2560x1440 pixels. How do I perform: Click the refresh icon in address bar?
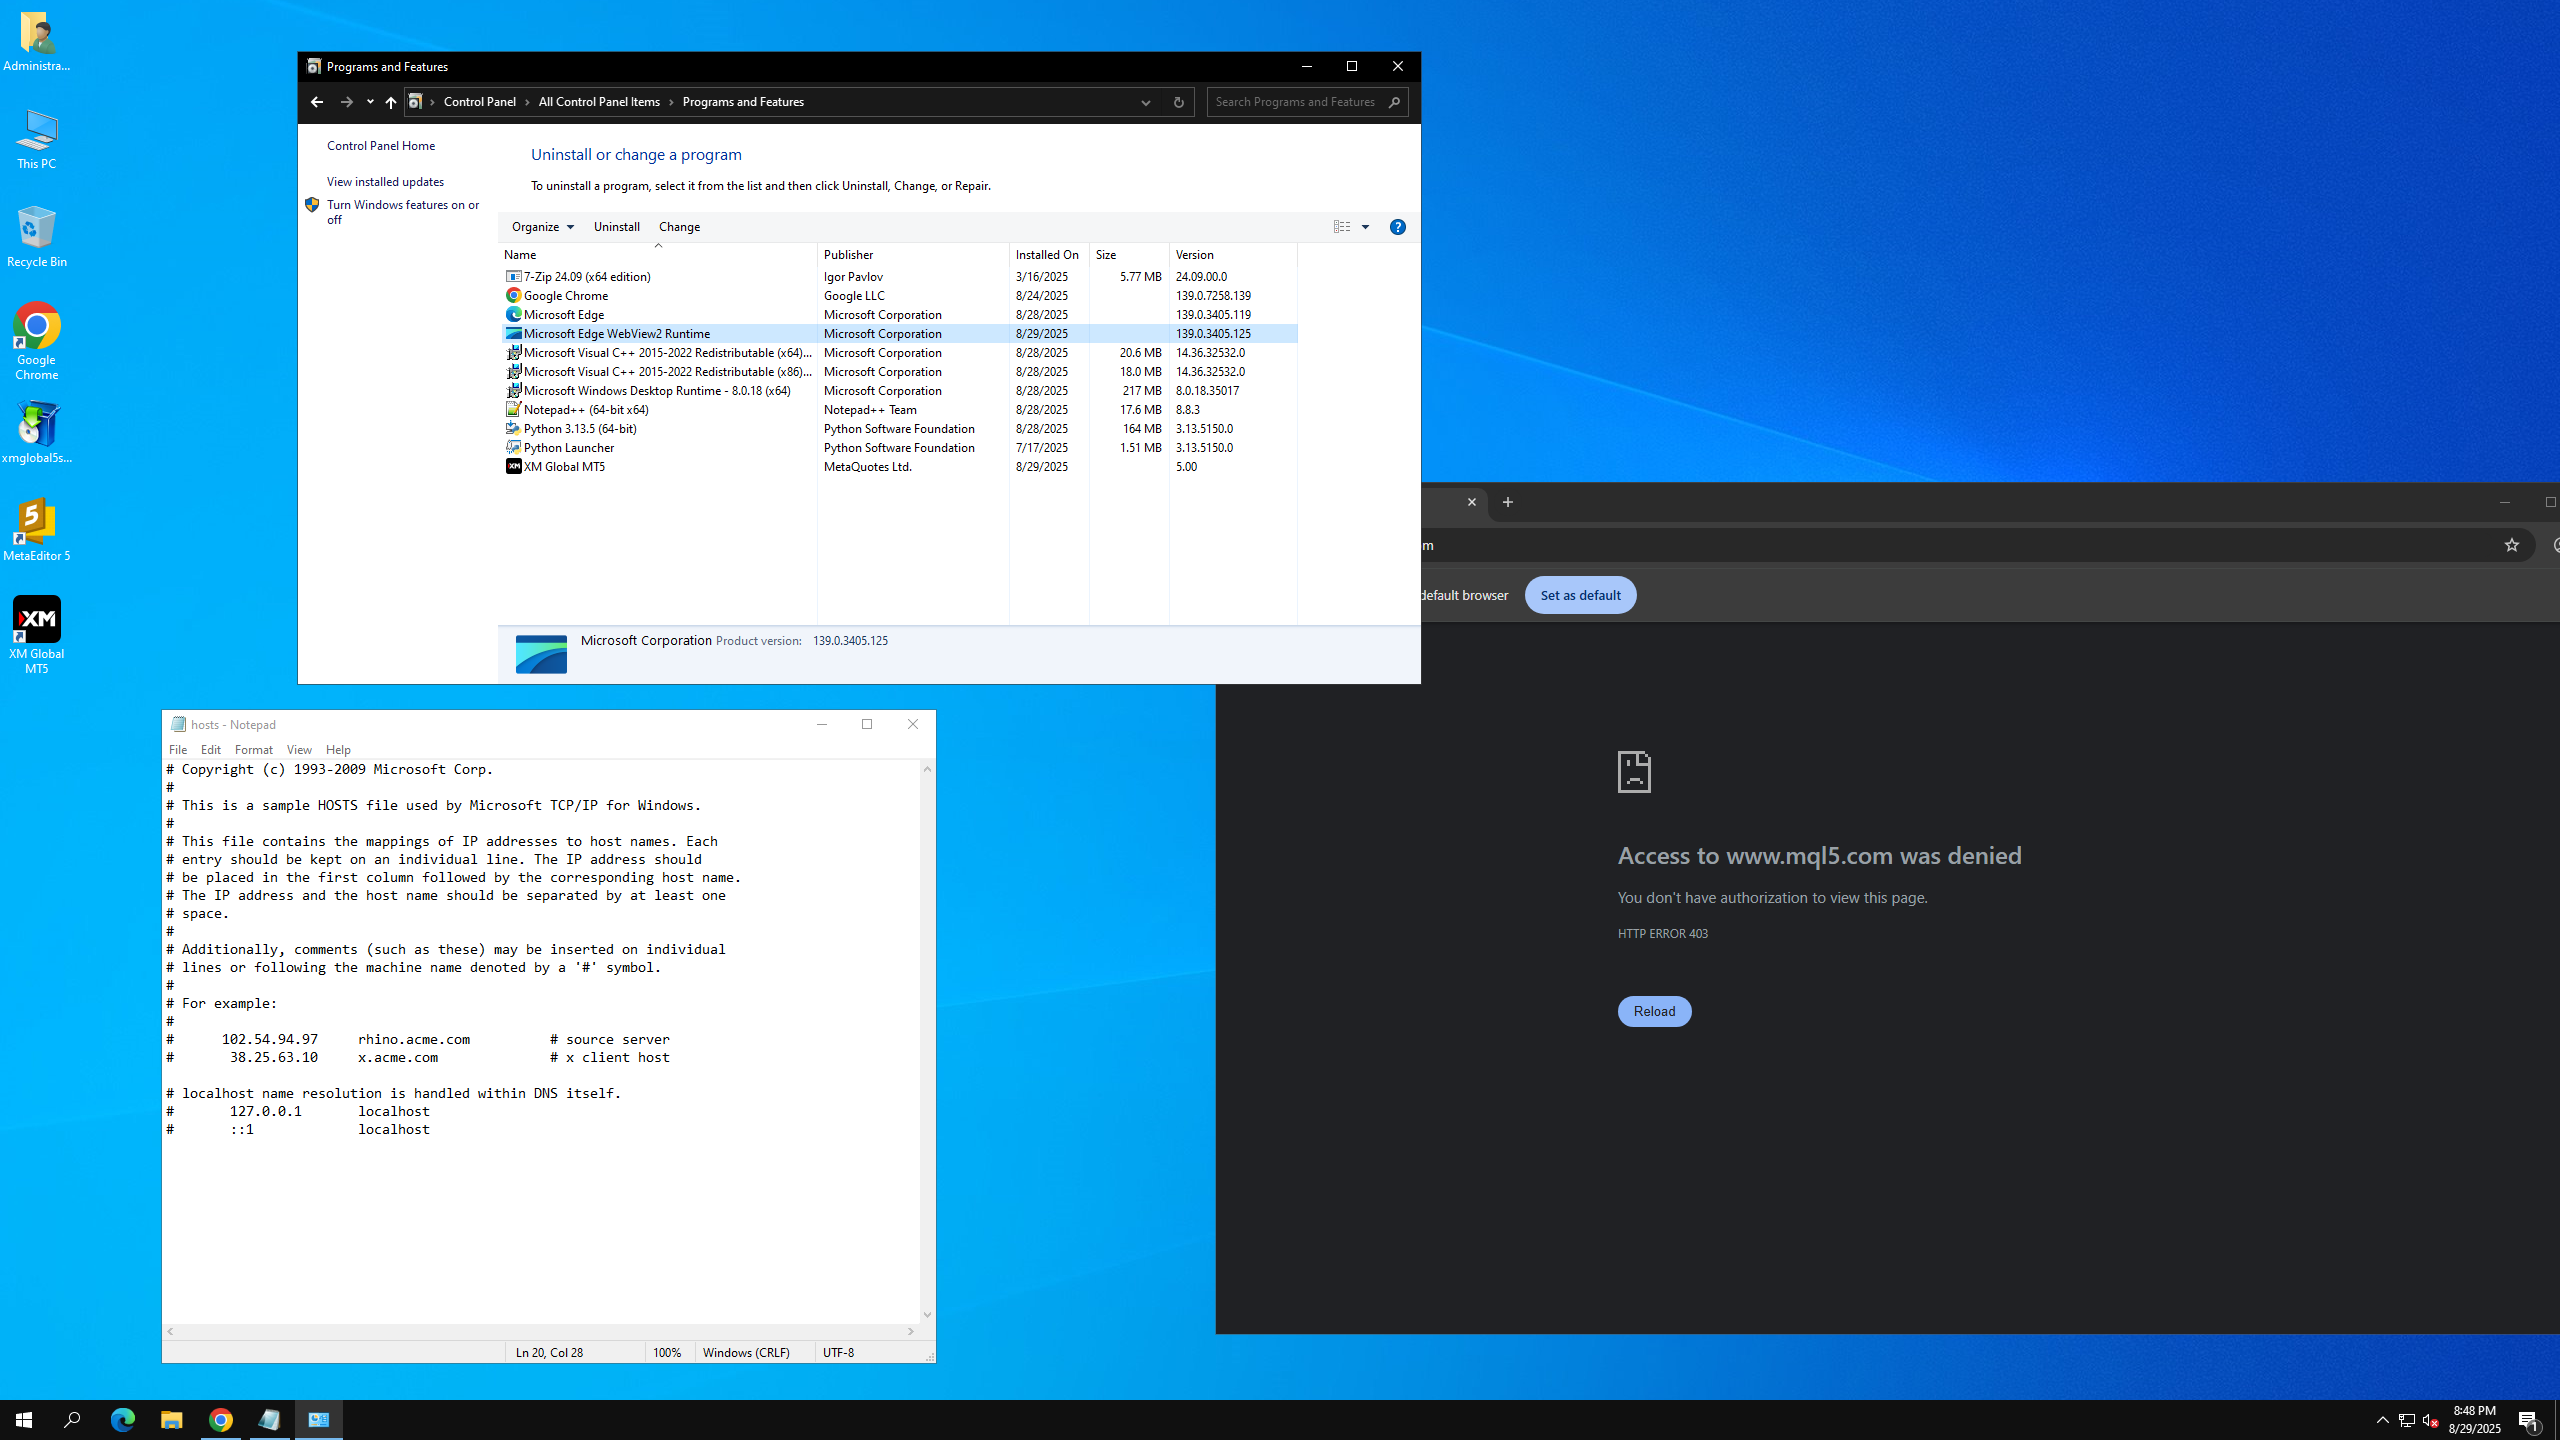coord(1178,102)
